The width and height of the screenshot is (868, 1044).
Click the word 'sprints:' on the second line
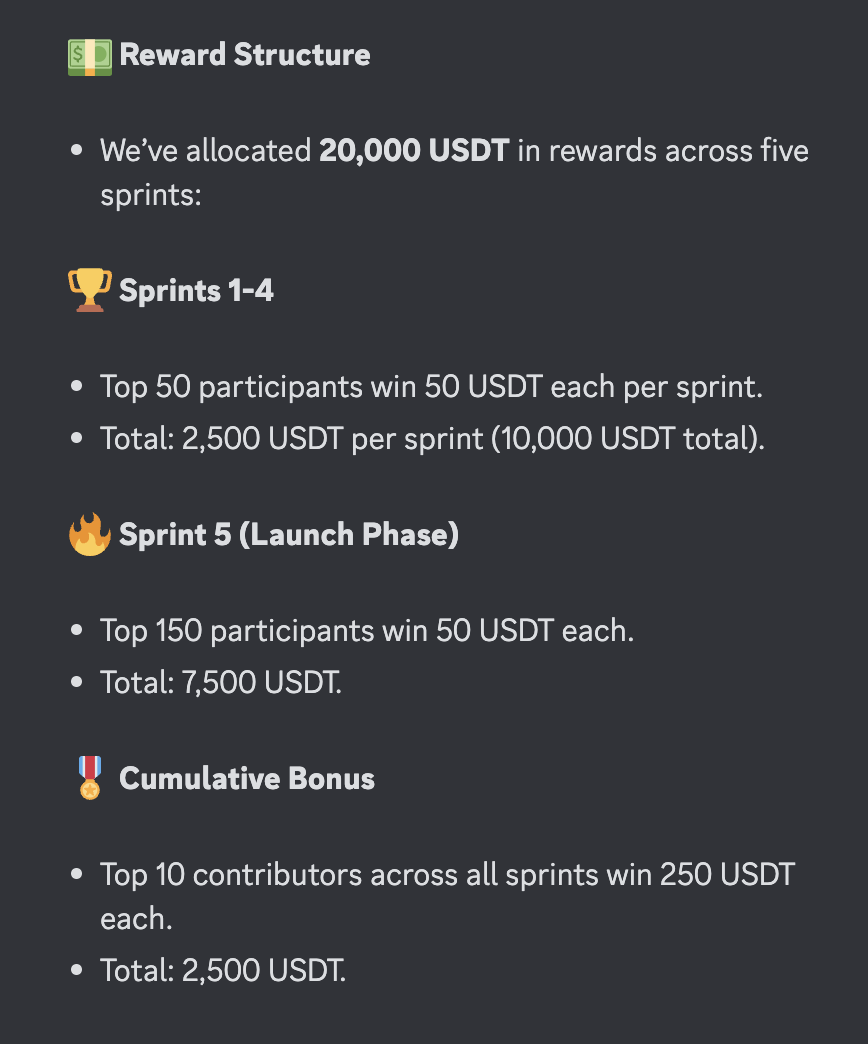tap(150, 196)
